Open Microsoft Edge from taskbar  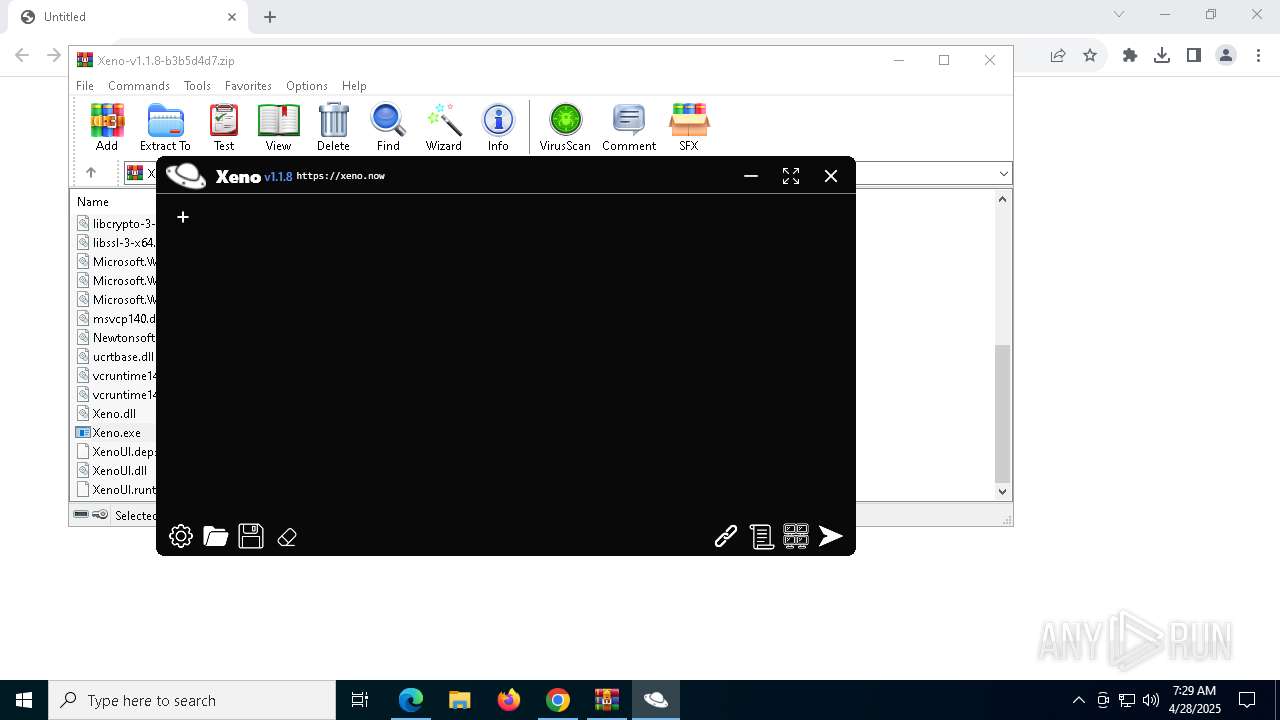pyautogui.click(x=411, y=700)
